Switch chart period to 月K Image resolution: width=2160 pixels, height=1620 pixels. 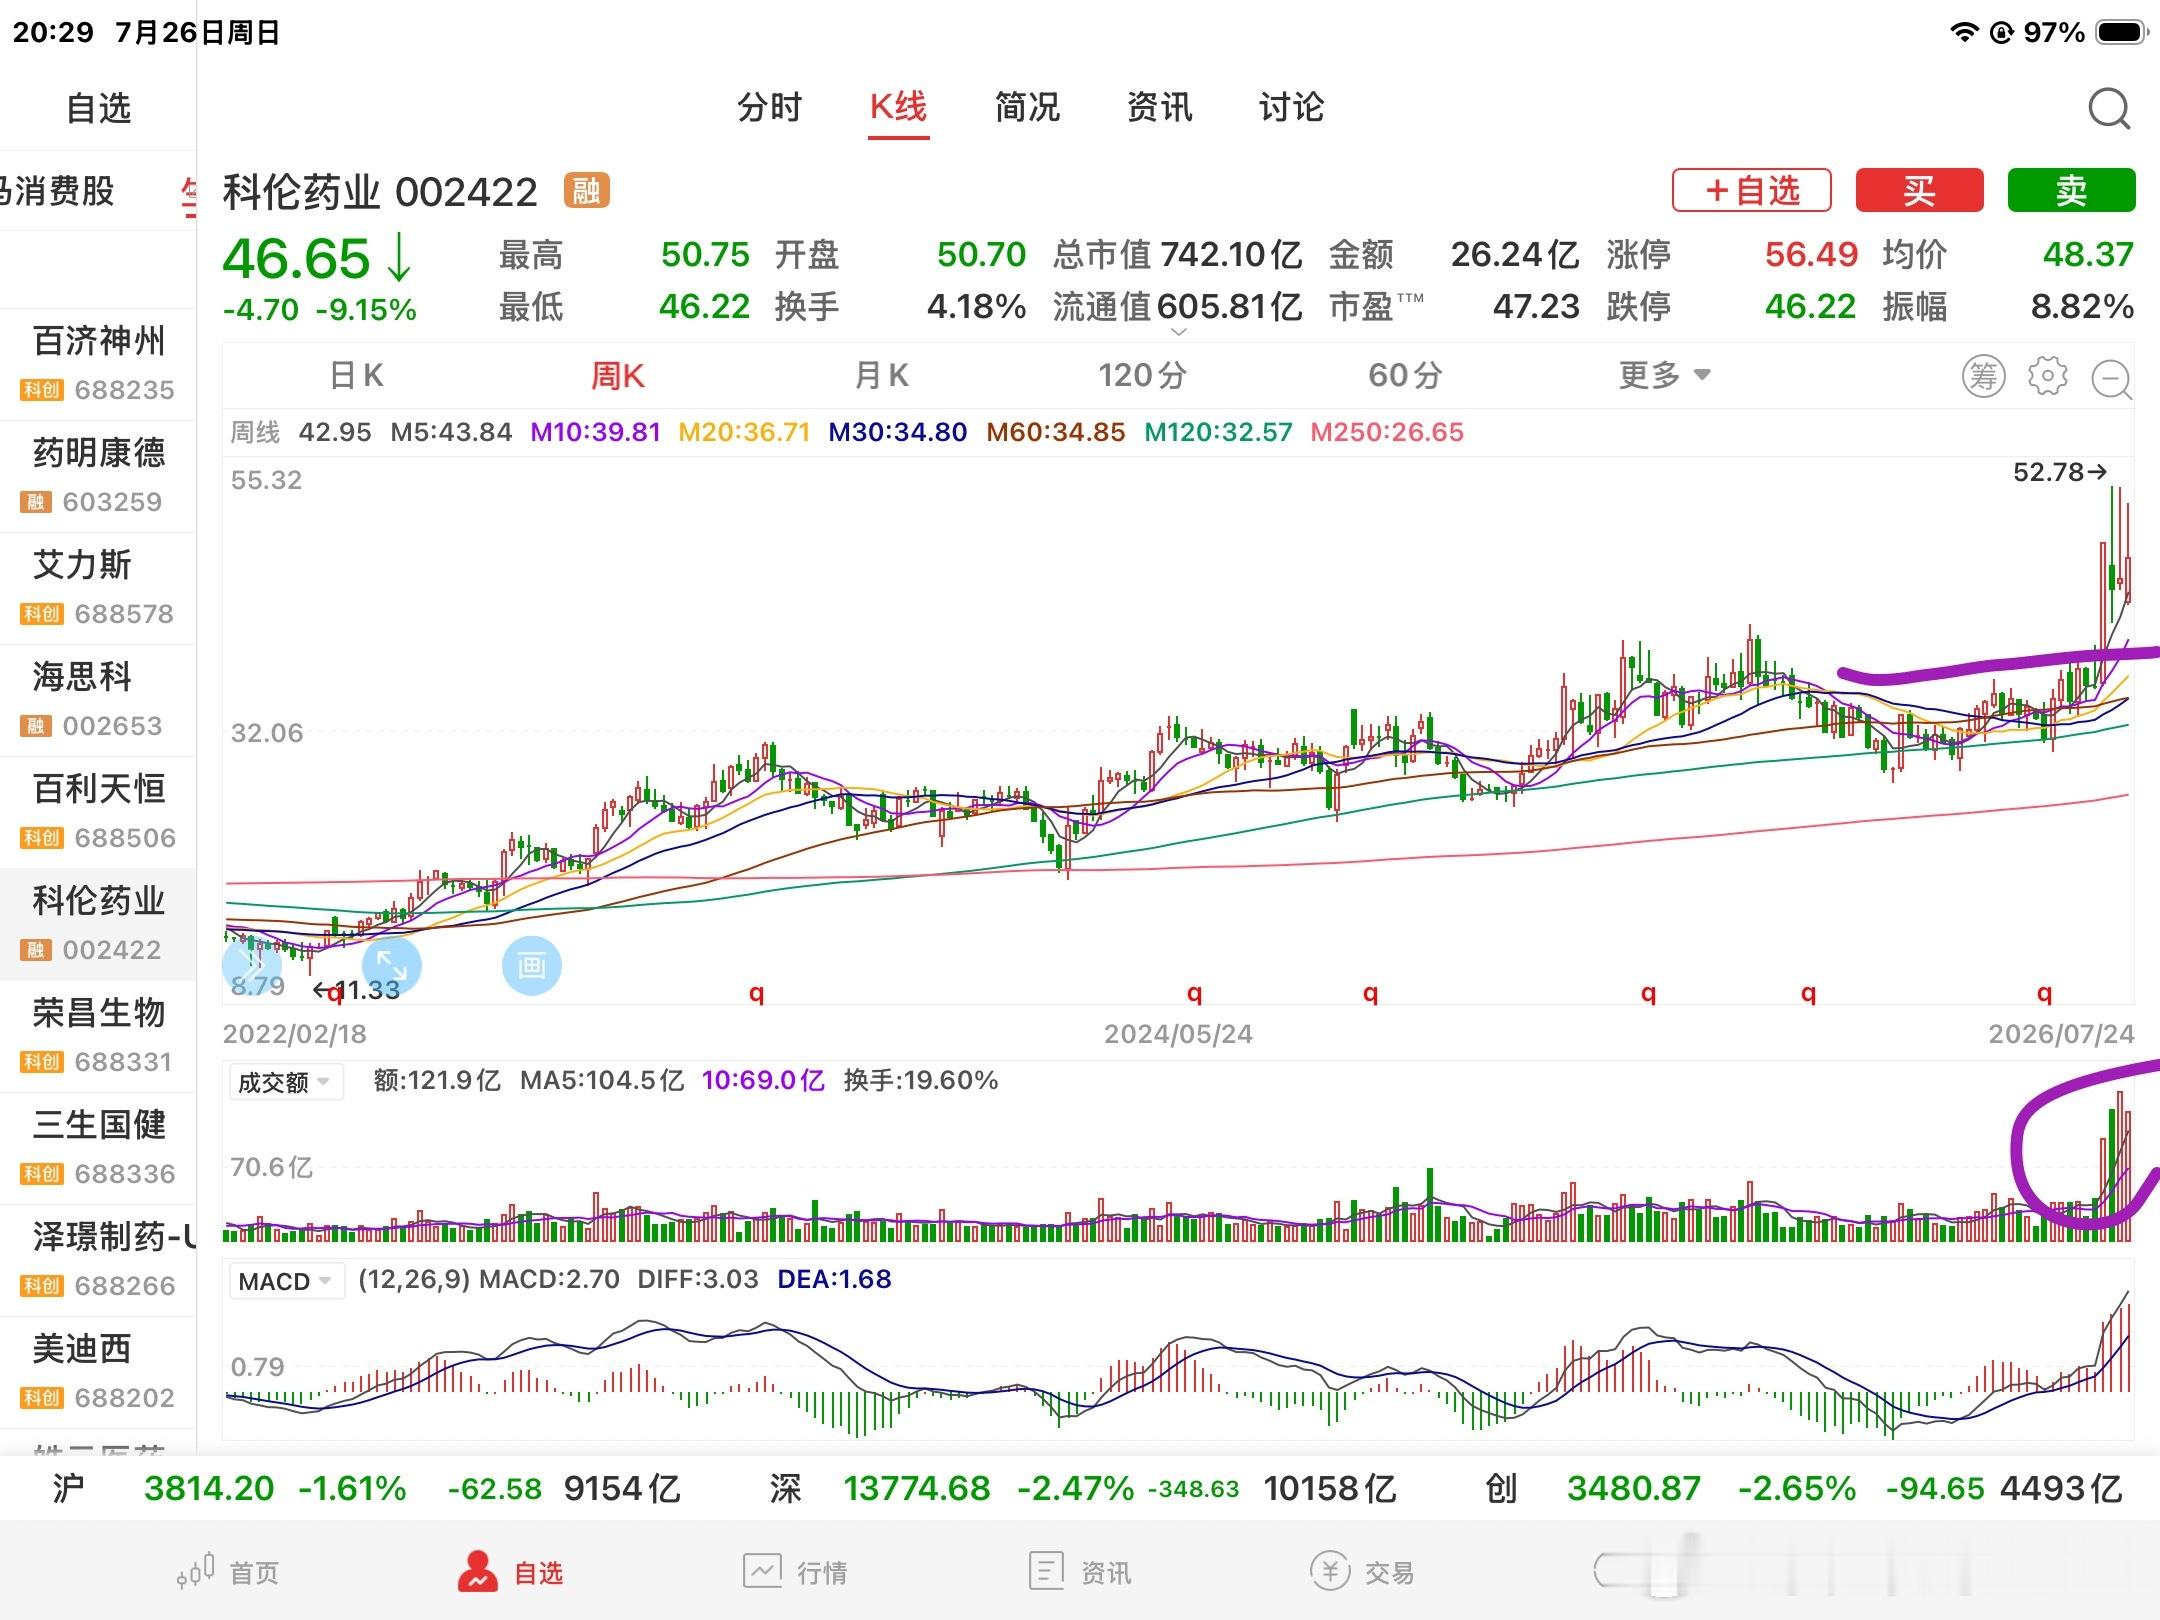881,376
